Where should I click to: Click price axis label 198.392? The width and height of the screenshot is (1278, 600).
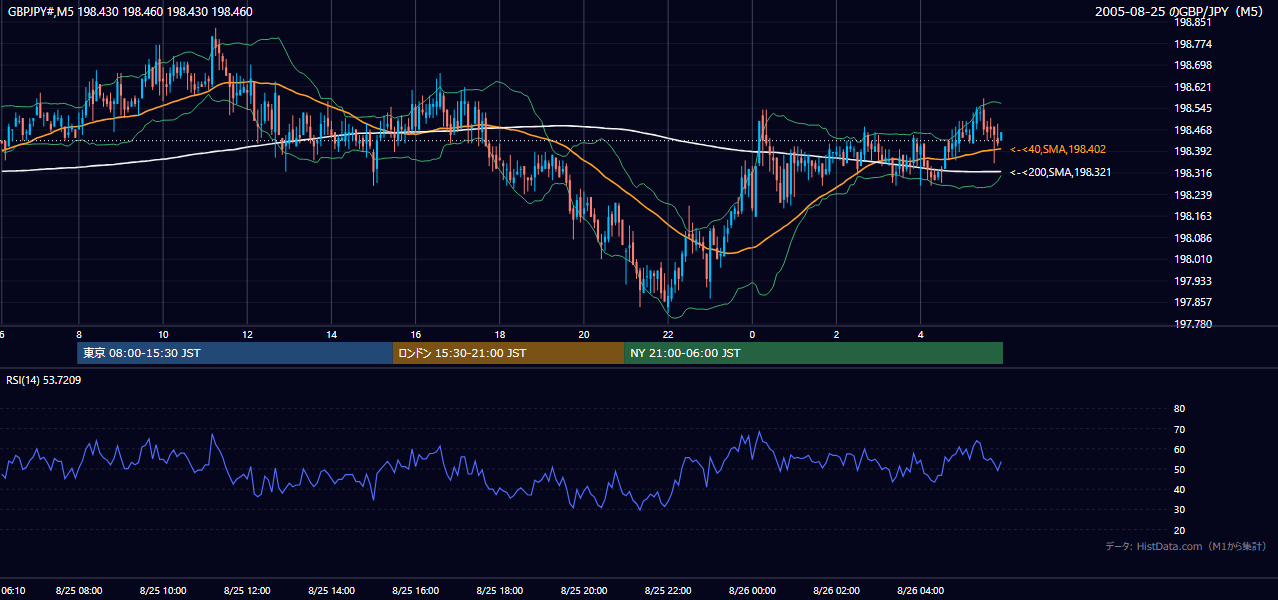pos(1193,151)
